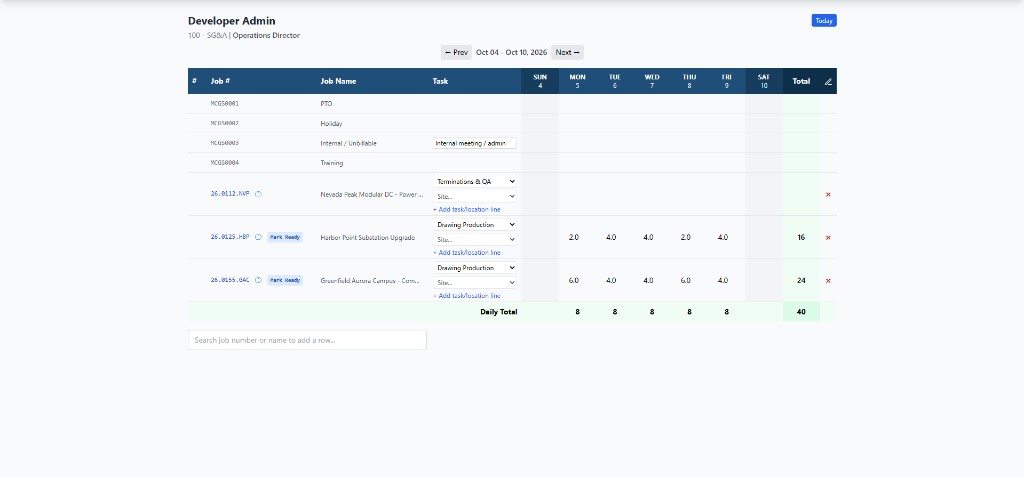
Task: Click the Nevada Peak Modular DC job name
Action: coord(372,195)
